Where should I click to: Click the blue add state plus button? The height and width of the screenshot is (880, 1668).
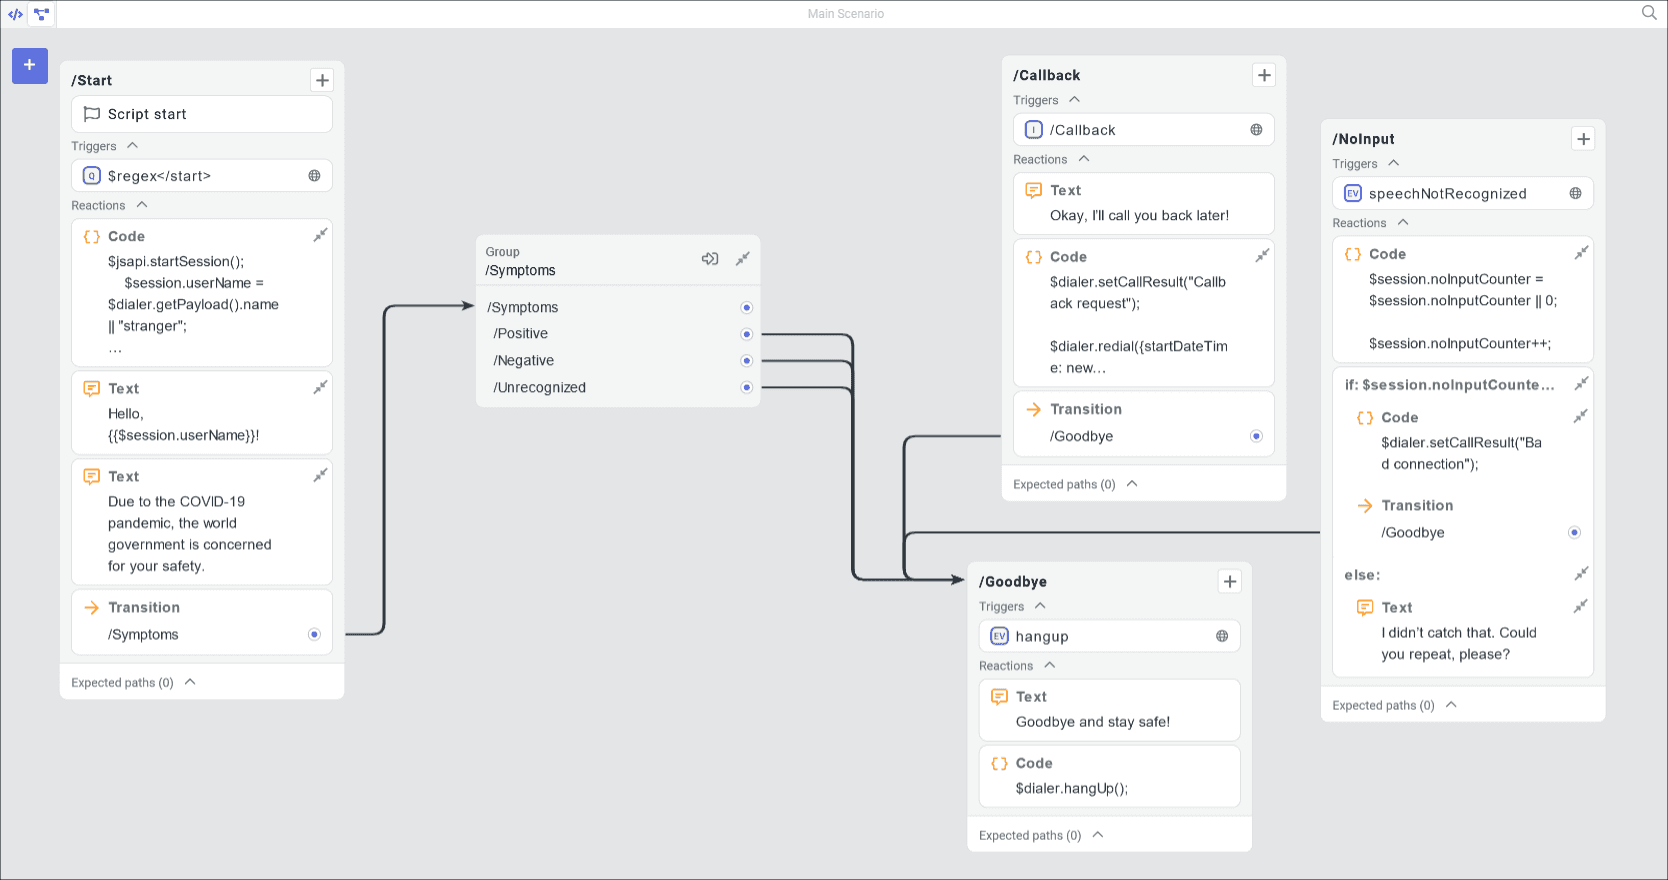click(x=30, y=65)
